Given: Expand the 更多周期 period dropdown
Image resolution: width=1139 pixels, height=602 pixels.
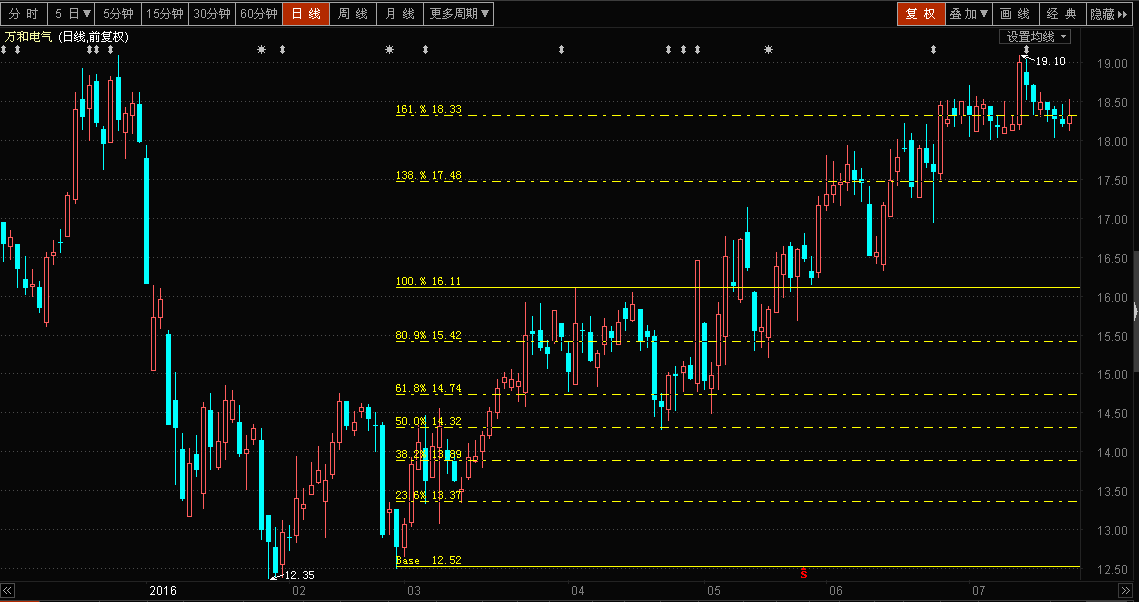Looking at the screenshot, I should (460, 14).
